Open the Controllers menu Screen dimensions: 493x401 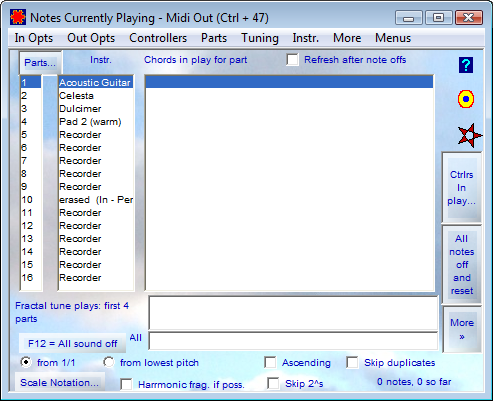158,38
